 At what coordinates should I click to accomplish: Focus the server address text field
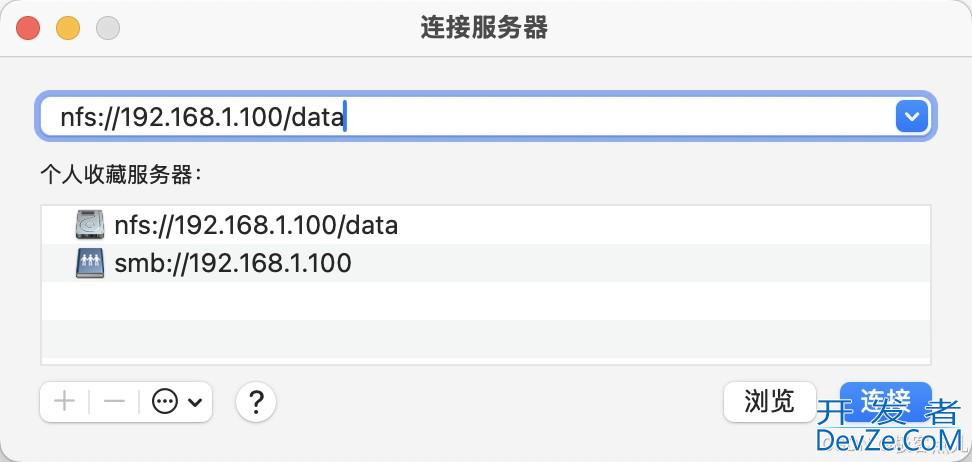[x=460, y=117]
